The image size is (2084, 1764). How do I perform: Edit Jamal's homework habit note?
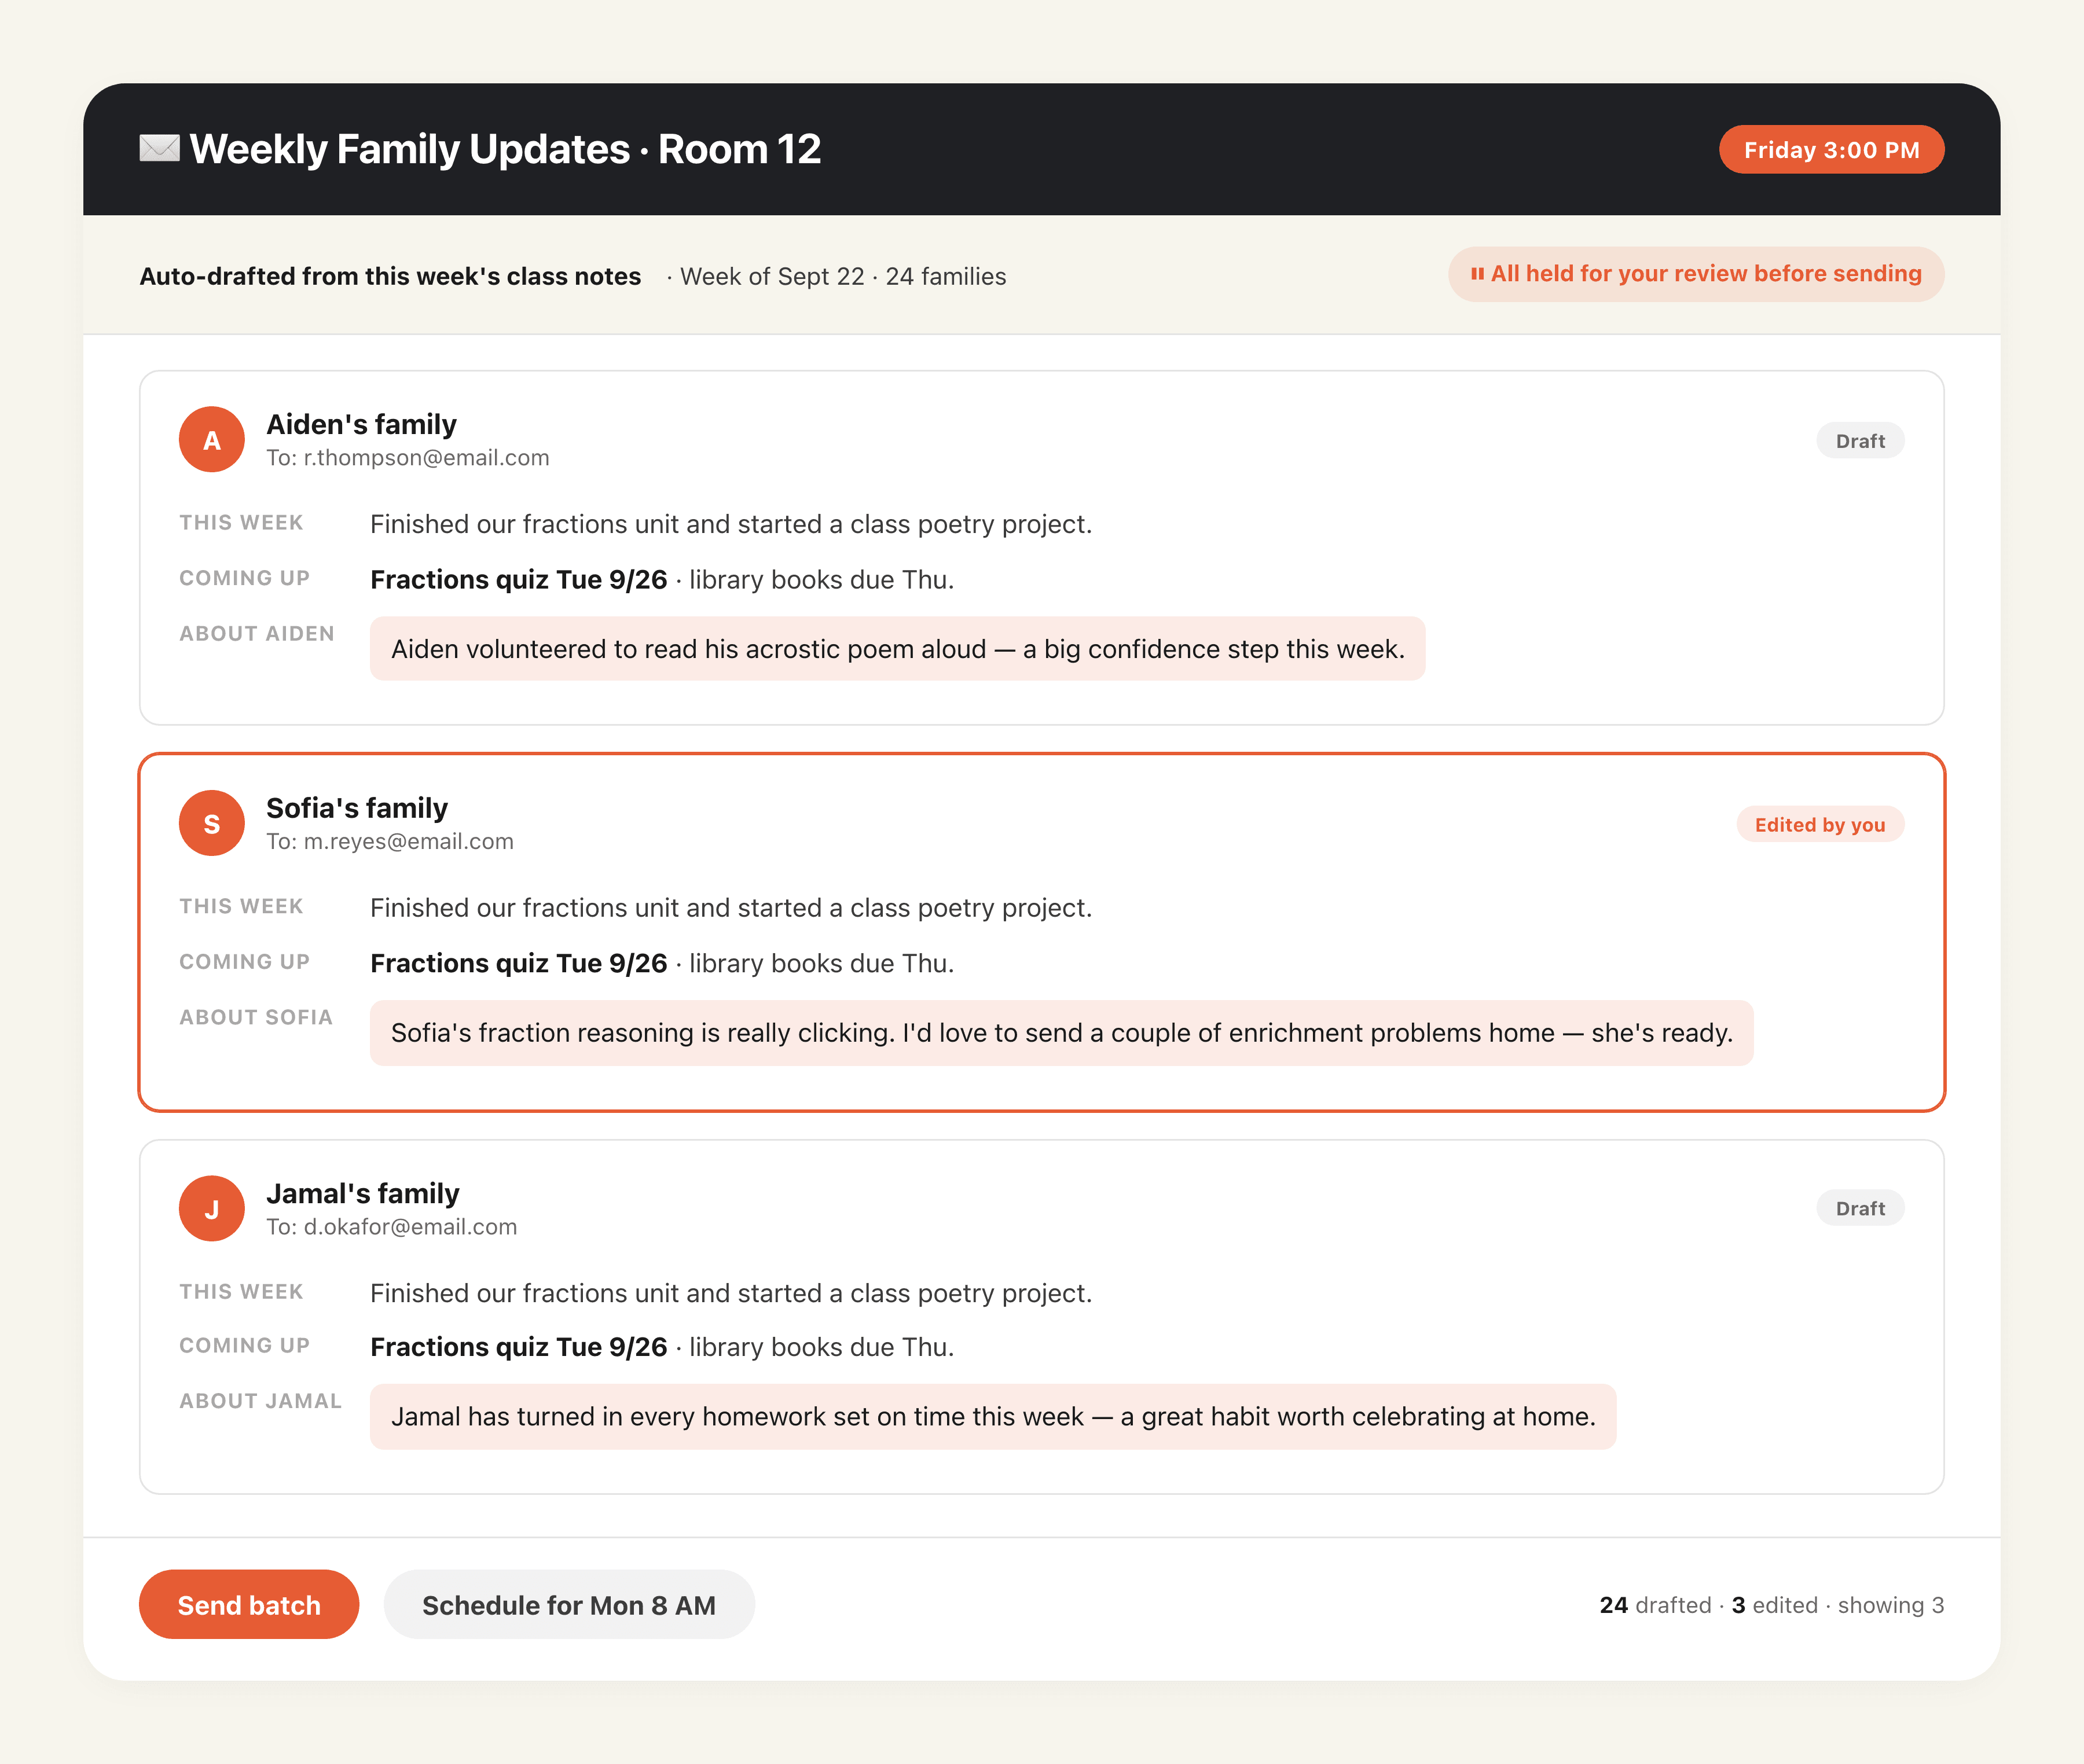[x=993, y=1417]
